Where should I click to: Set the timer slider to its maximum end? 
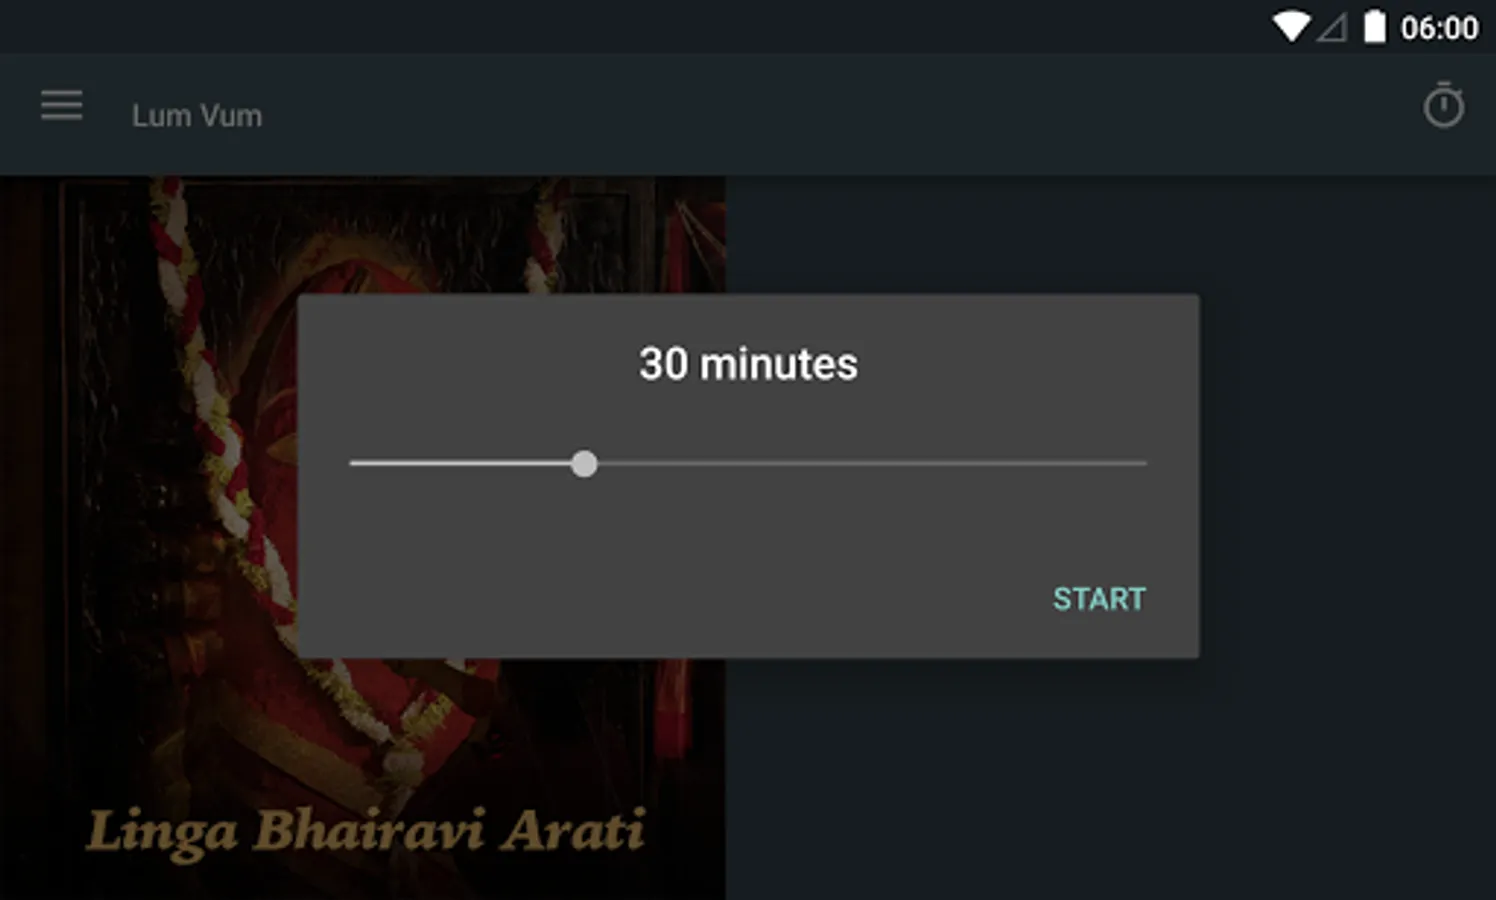click(x=1144, y=464)
